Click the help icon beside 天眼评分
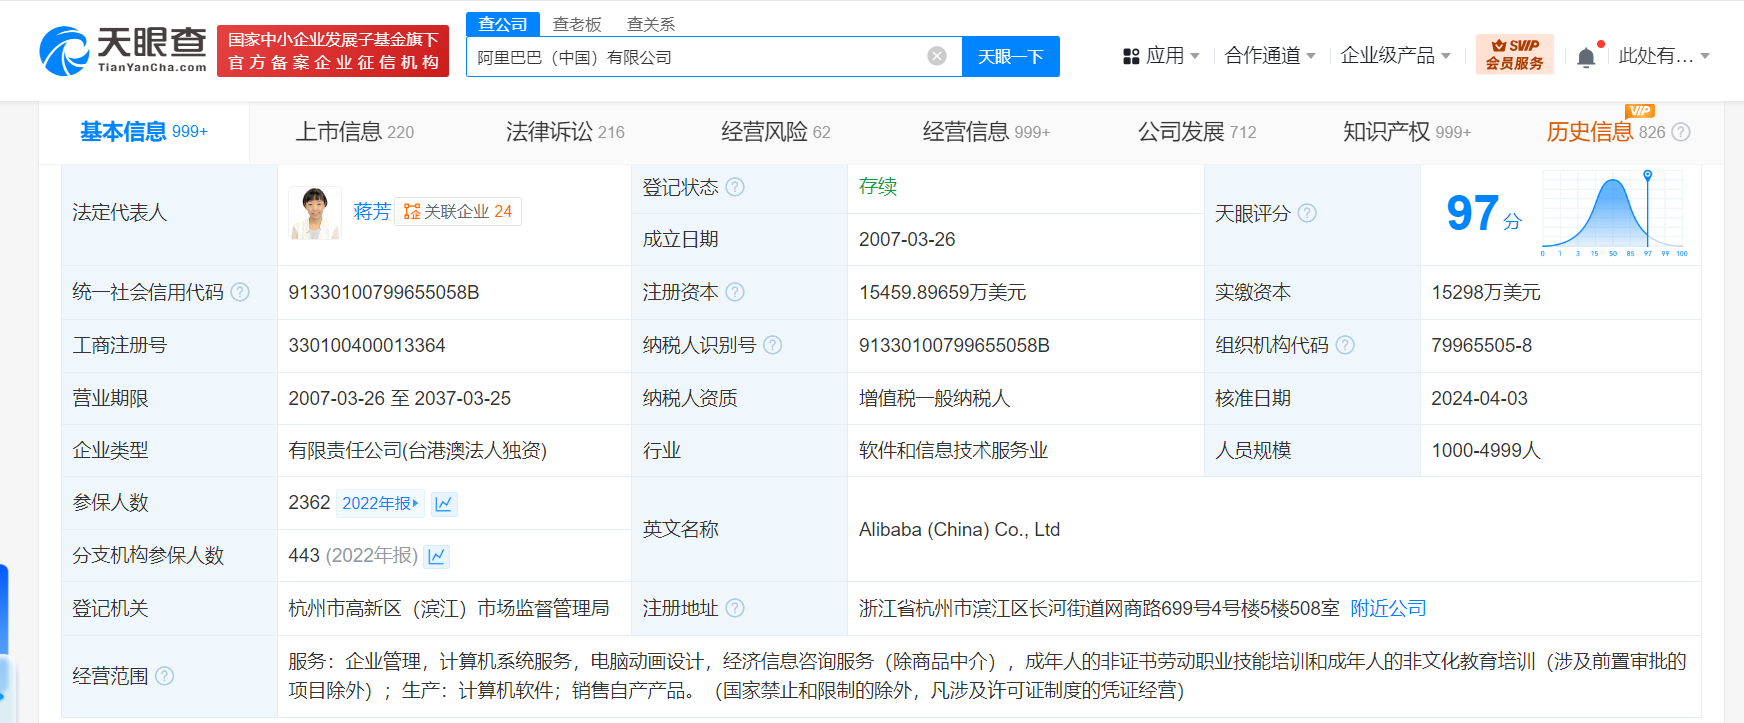 click(1307, 213)
